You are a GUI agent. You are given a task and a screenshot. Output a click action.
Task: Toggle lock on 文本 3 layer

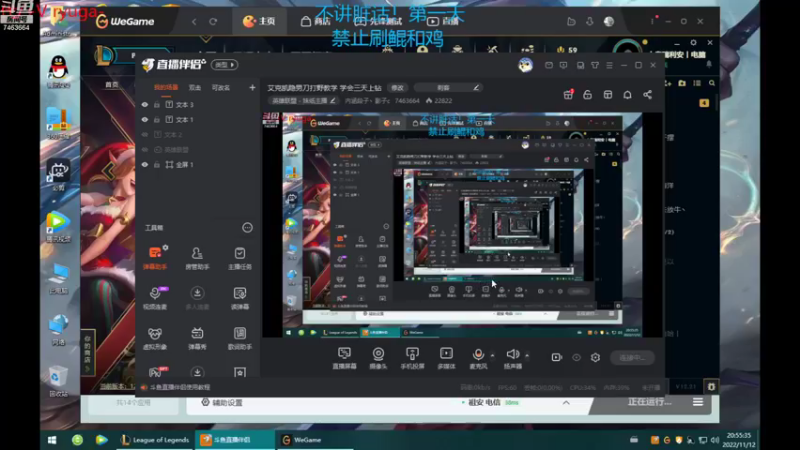[157, 105]
